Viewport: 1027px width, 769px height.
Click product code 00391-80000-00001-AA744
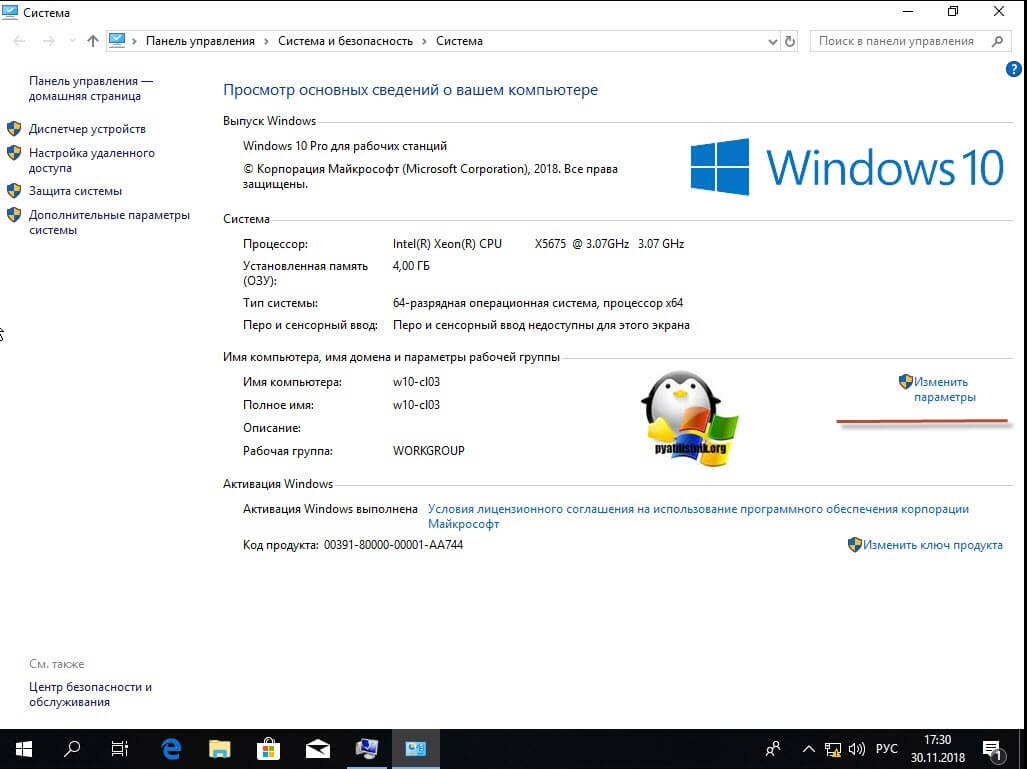[x=393, y=545]
